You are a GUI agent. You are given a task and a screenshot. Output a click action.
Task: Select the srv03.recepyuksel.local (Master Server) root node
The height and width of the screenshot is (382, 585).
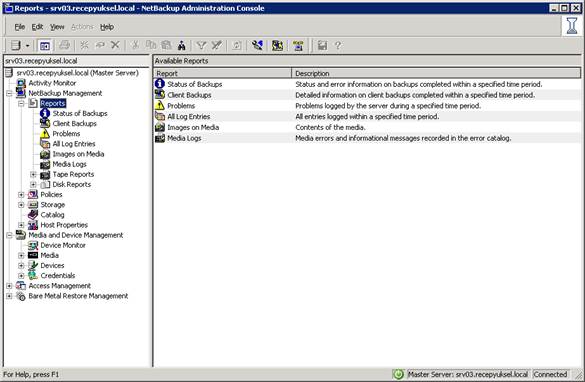[77, 73]
